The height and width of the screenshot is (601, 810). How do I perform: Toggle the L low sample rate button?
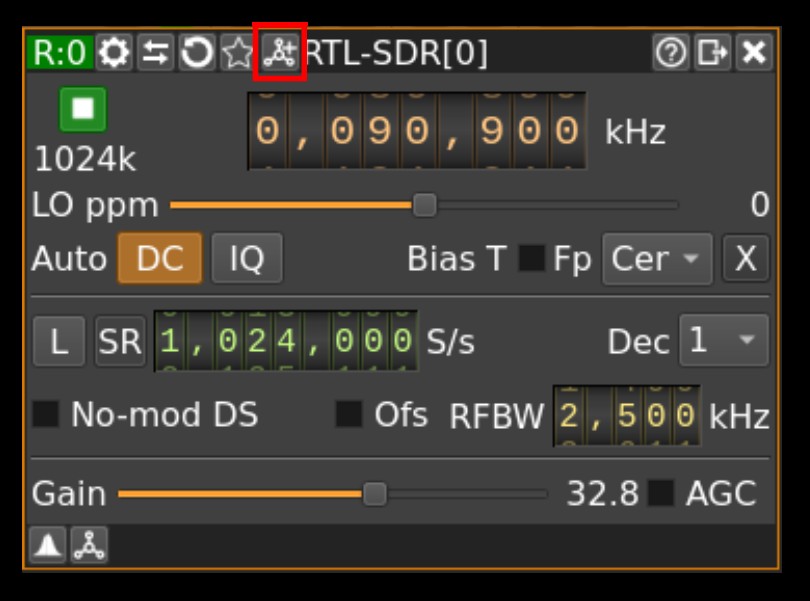(x=59, y=341)
